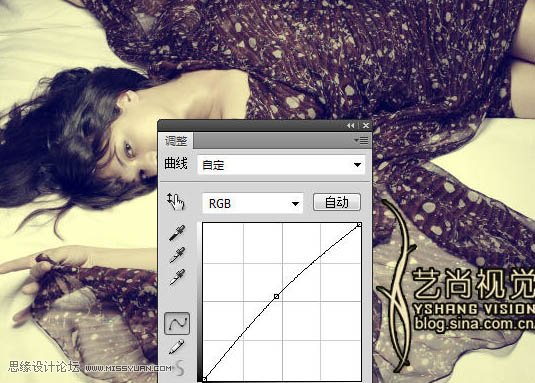Switch to the 调整 adjustments tab
The image size is (535, 383).
pyautogui.click(x=176, y=141)
